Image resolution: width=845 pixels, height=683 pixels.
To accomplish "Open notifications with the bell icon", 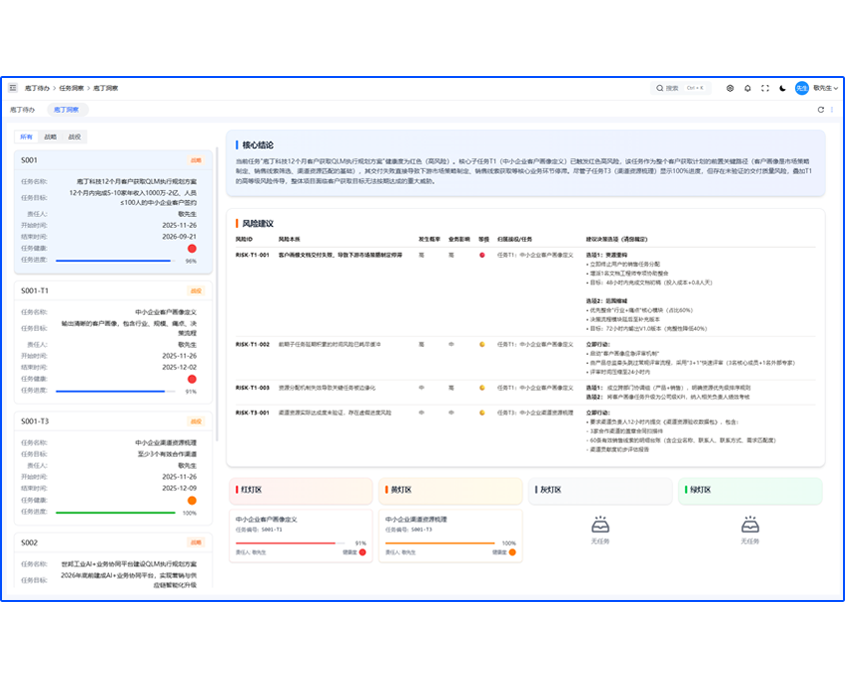I will tap(747, 88).
